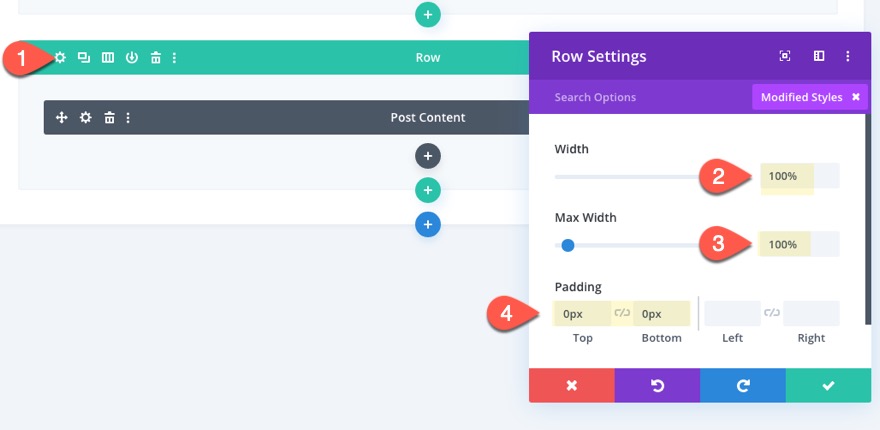The height and width of the screenshot is (430, 880).
Task: Open Row settings gear icon
Action: click(60, 58)
